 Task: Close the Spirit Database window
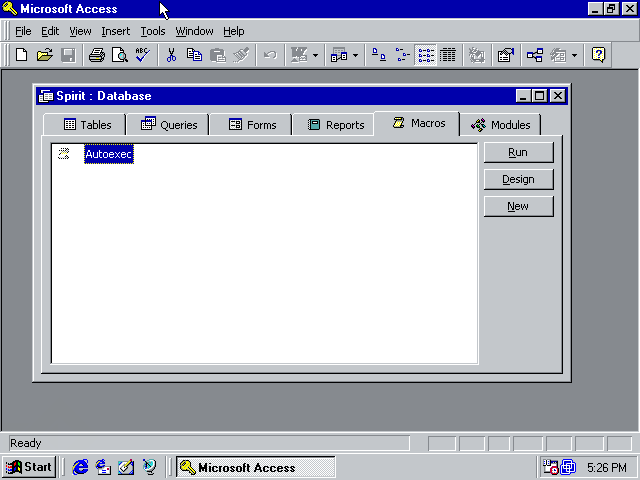[x=558, y=96]
